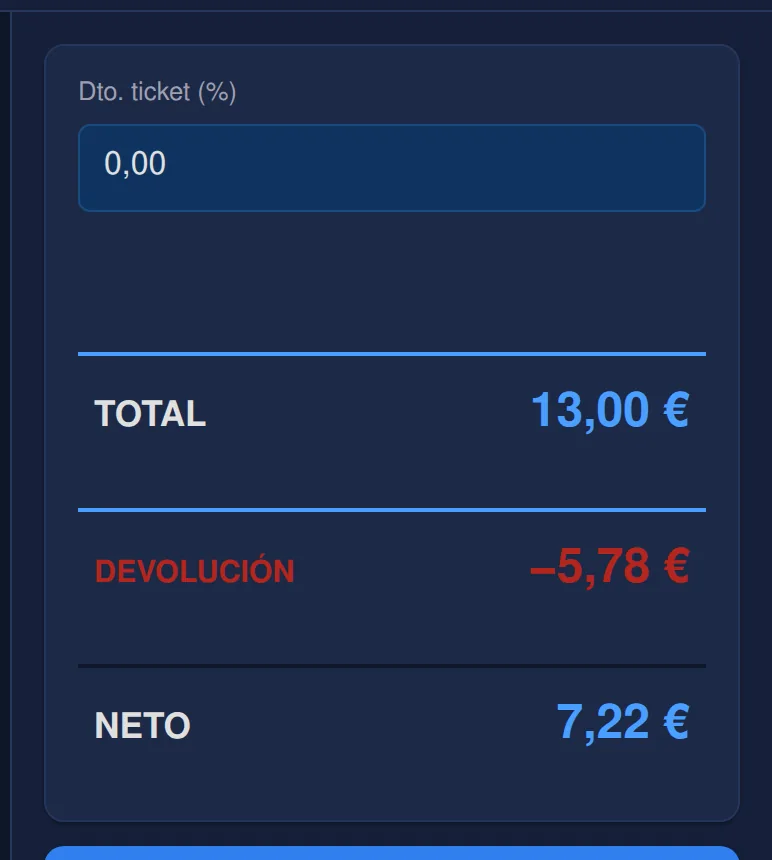772x860 pixels.
Task: Click the blue button below the summary card
Action: click(391, 853)
